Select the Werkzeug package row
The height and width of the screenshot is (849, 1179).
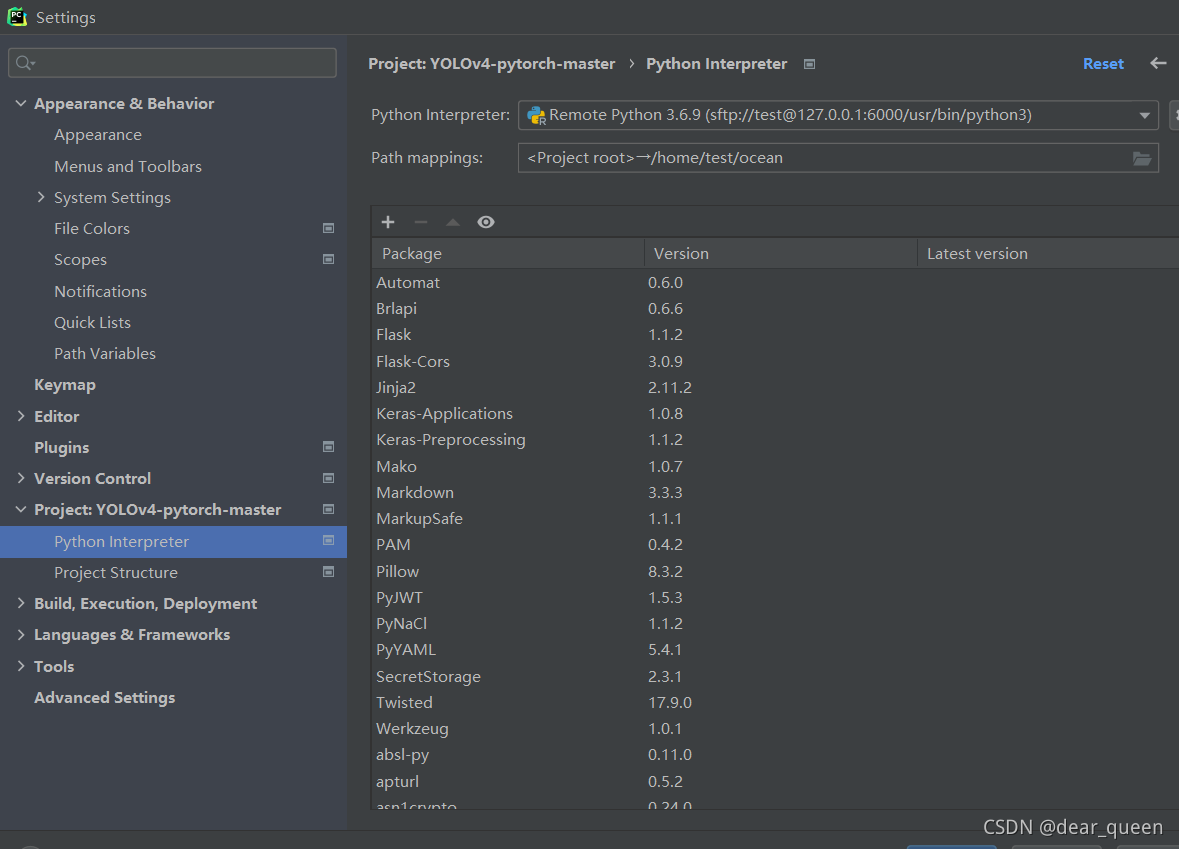coord(775,729)
